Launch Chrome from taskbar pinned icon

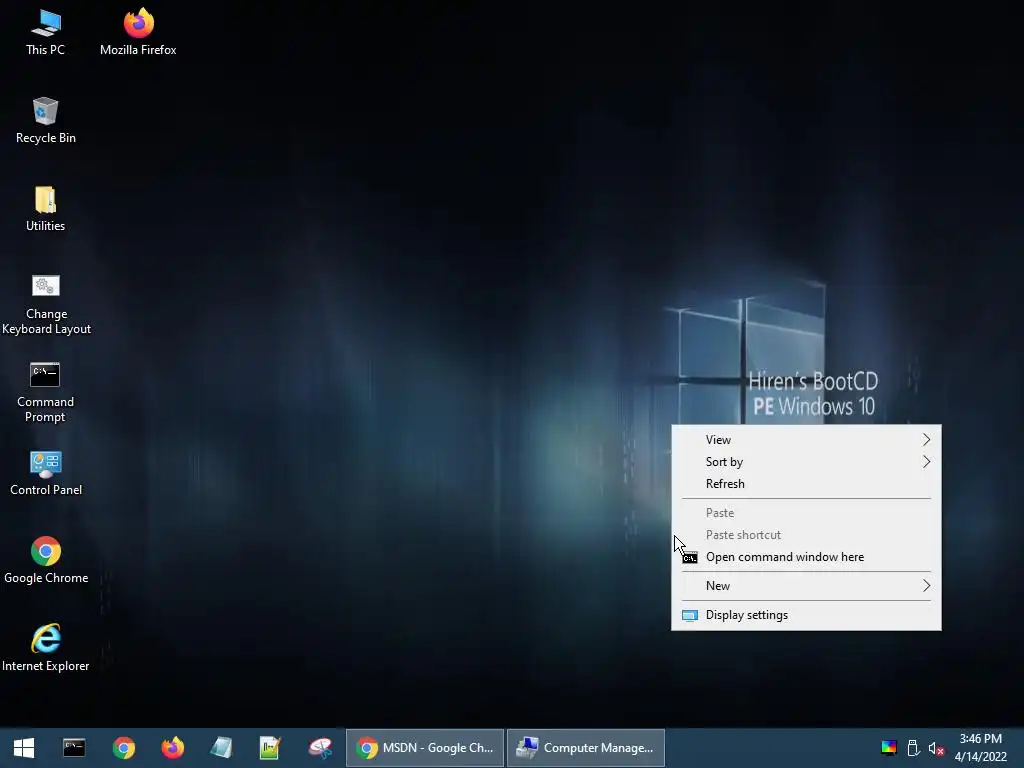coord(123,748)
